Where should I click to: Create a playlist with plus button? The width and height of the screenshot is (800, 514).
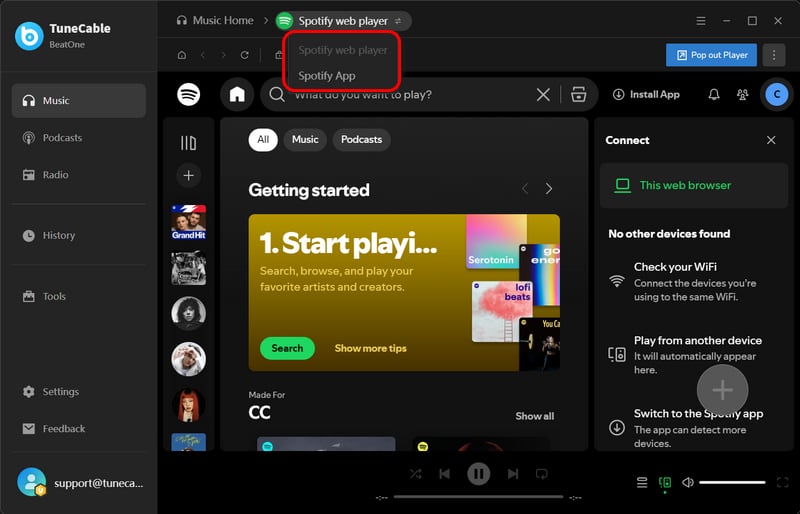188,176
